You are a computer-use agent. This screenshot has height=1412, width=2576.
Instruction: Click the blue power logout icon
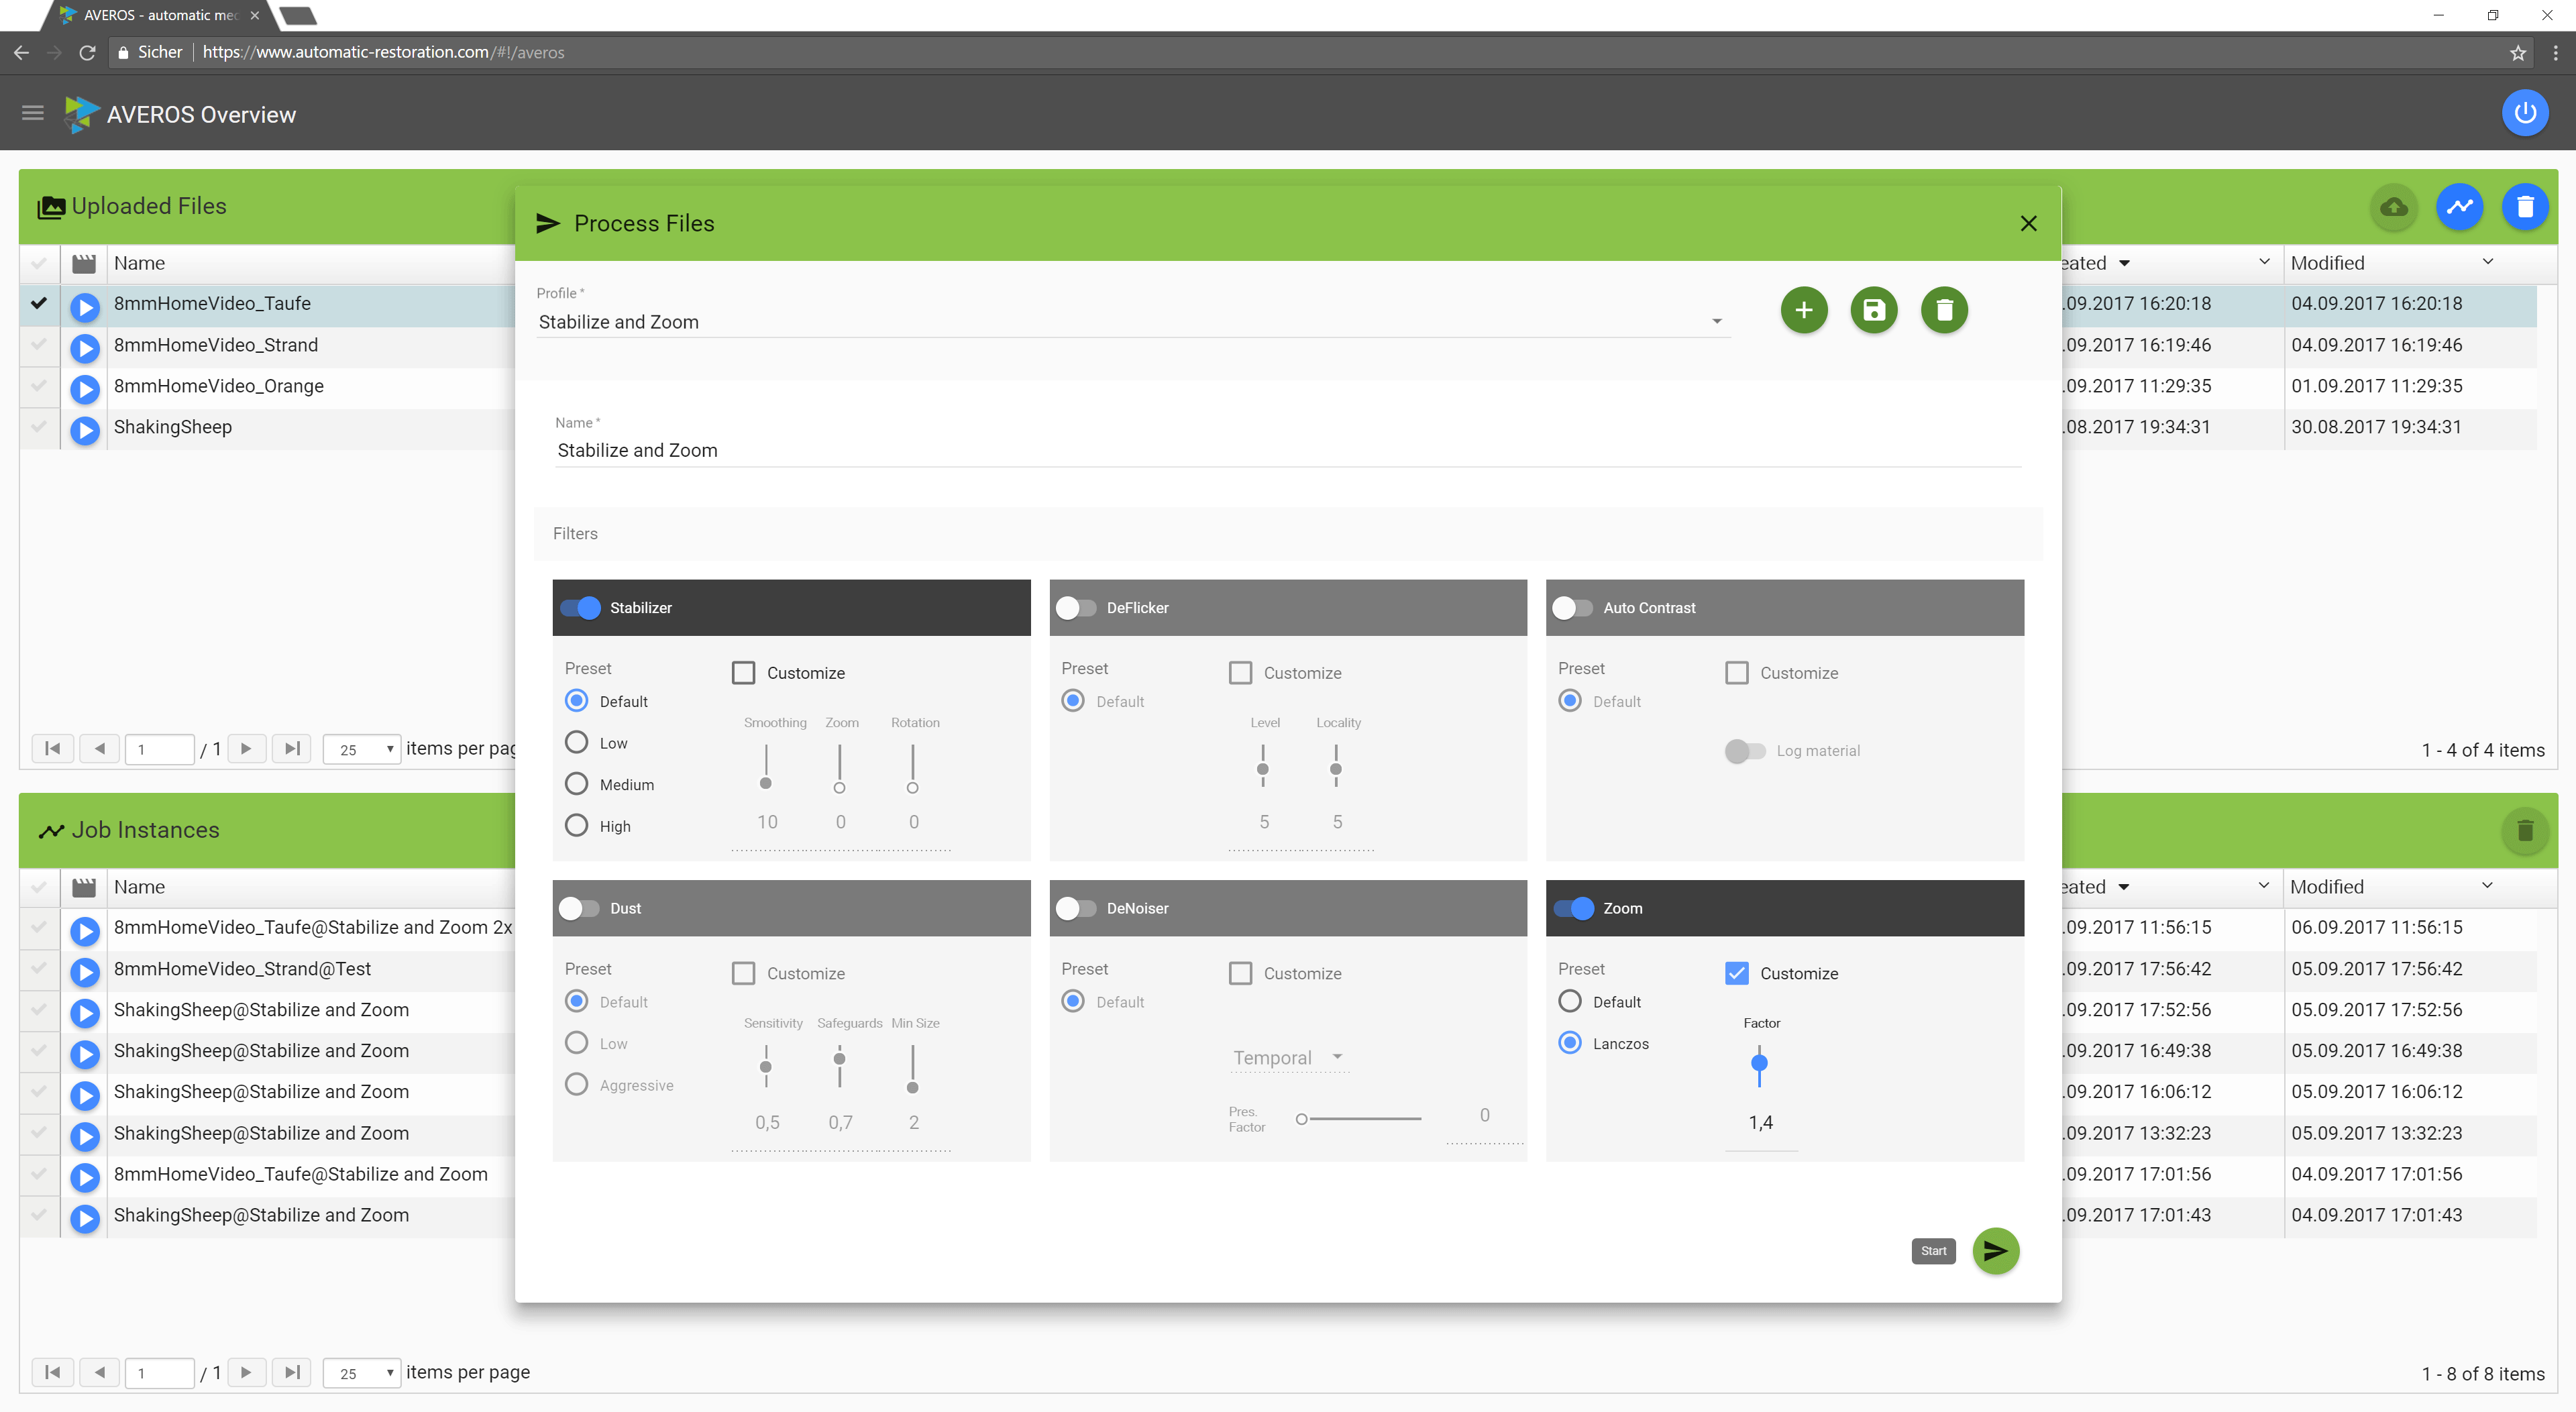2524,113
